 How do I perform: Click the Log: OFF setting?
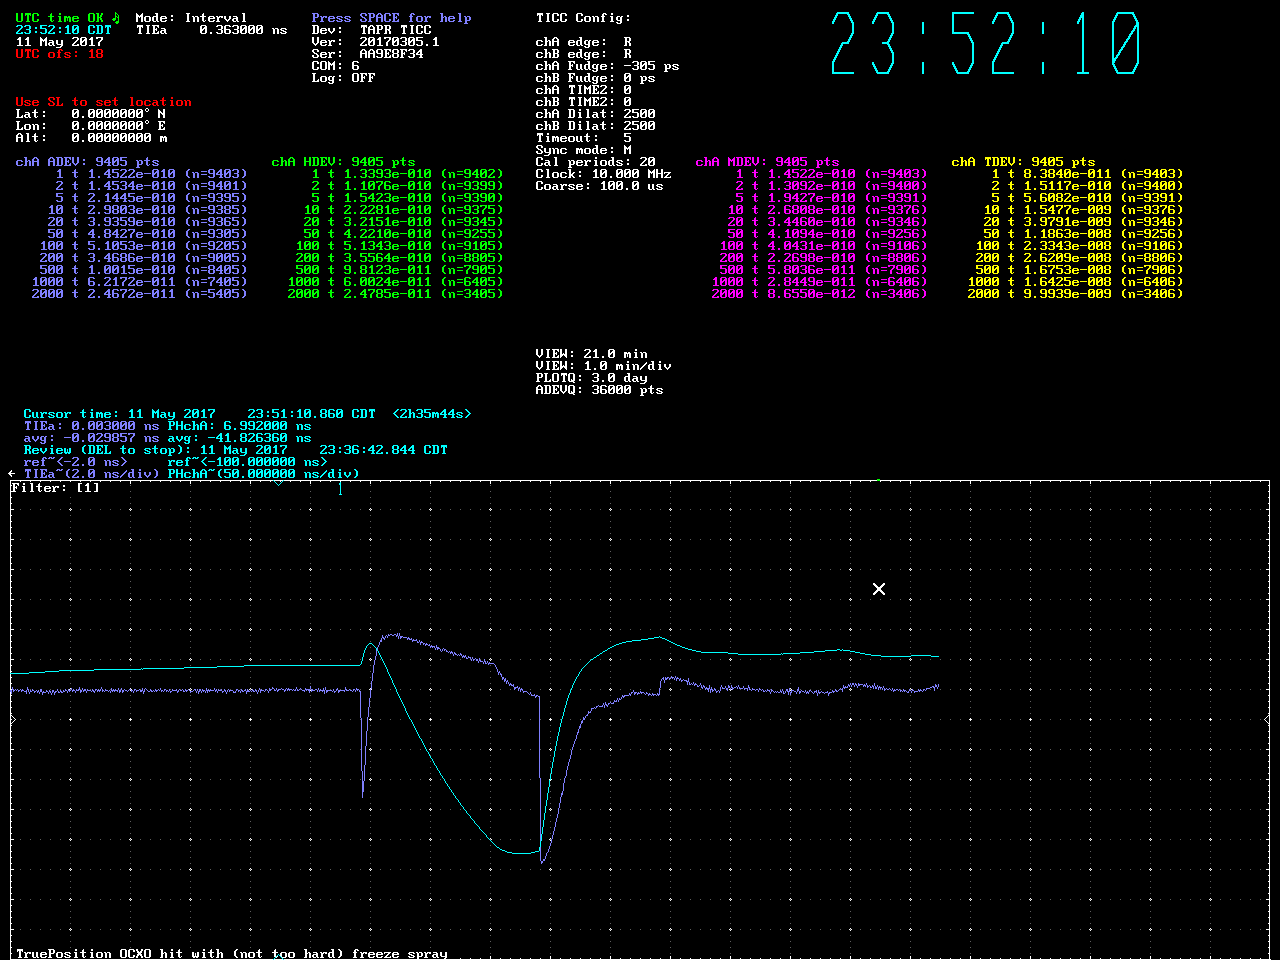pyautogui.click(x=343, y=78)
